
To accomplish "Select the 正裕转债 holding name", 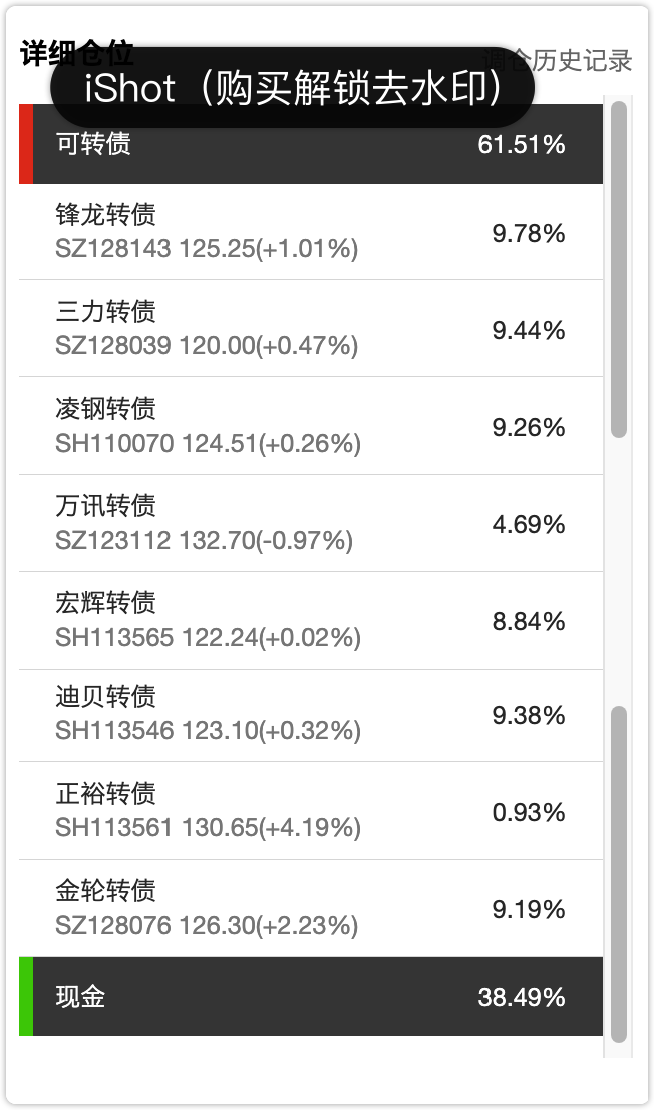I will pyautogui.click(x=106, y=794).
